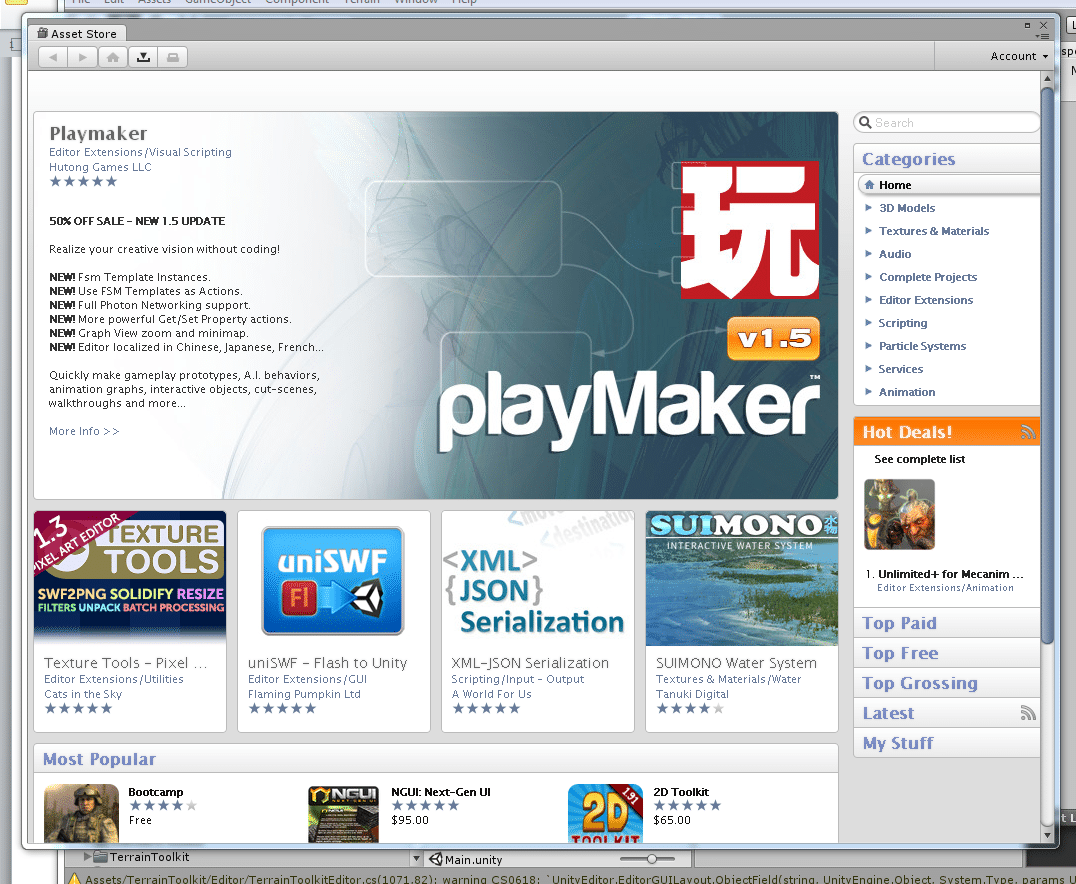
Task: Click the Asset Store vertical scrollbar
Action: point(1047,364)
